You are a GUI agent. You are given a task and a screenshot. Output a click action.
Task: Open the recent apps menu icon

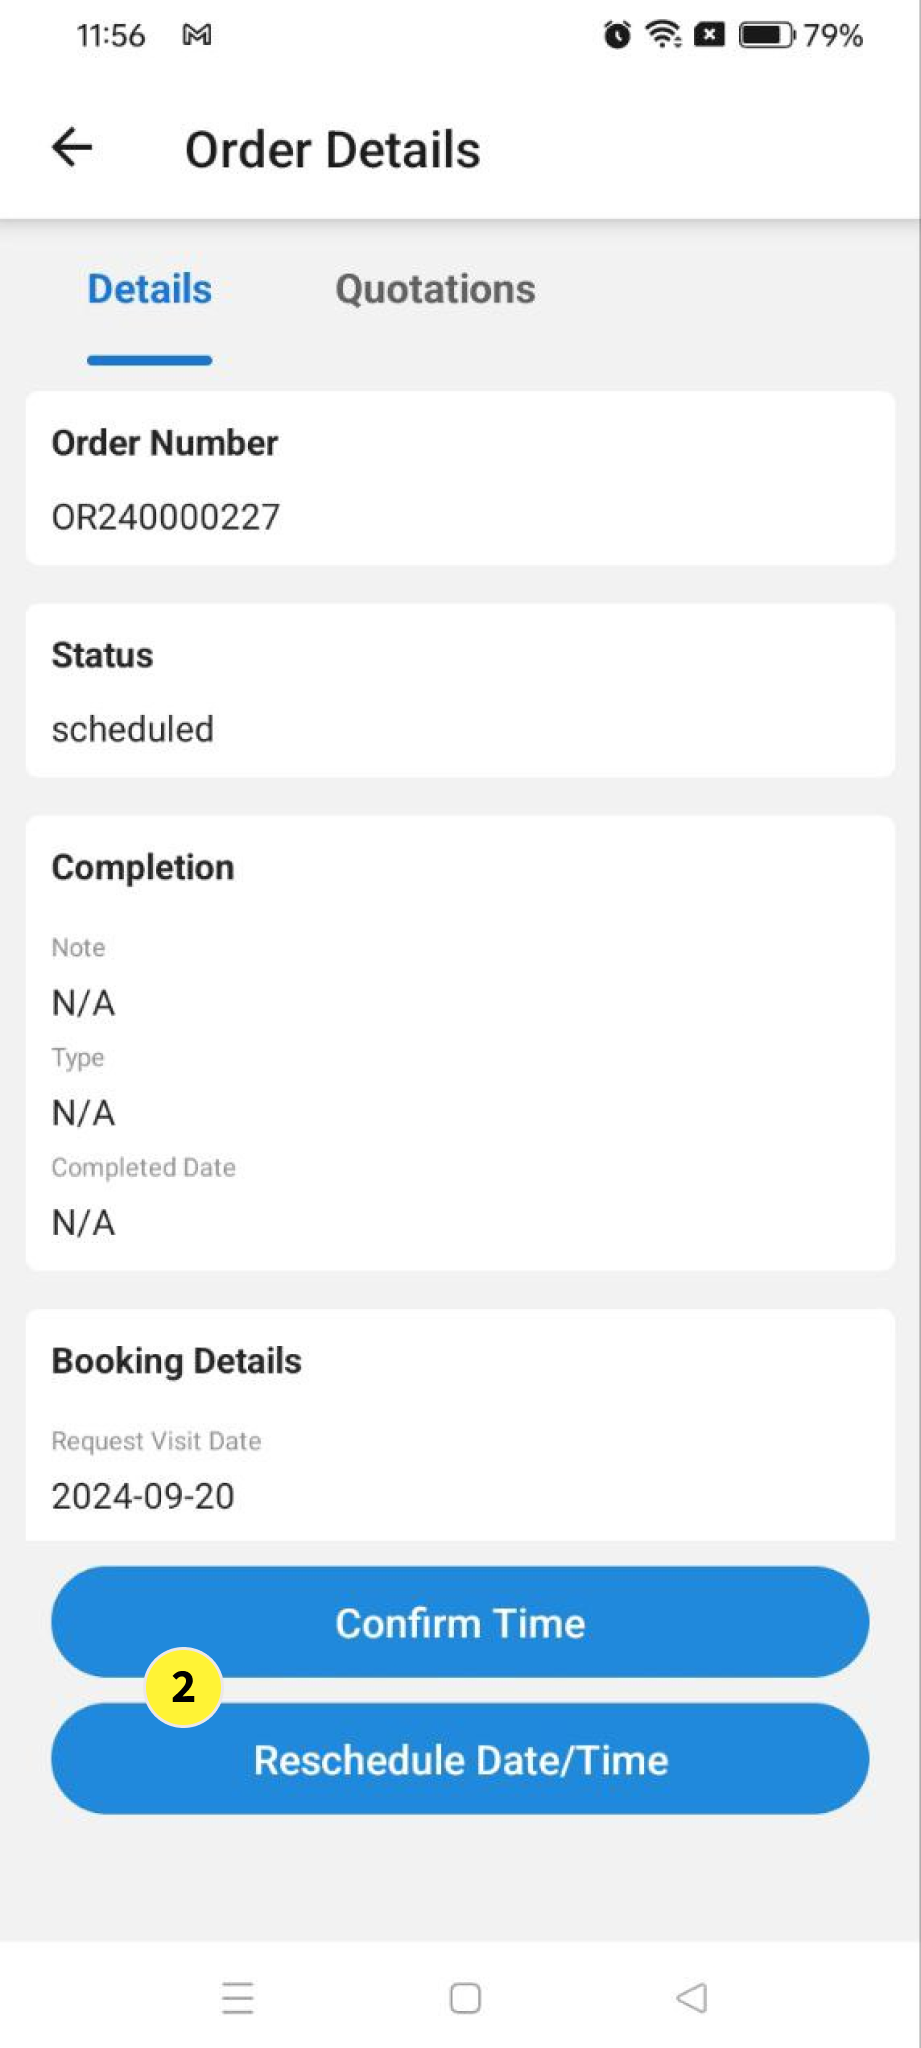[x=238, y=1998]
